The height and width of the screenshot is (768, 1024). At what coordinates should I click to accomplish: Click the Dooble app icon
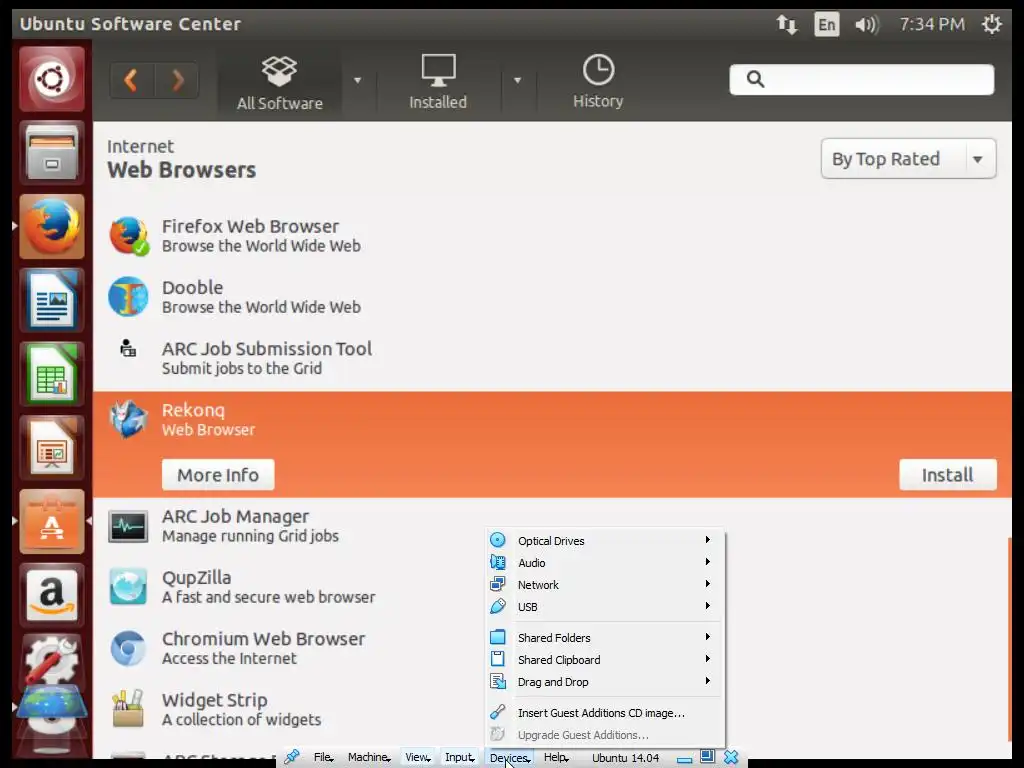point(128,296)
